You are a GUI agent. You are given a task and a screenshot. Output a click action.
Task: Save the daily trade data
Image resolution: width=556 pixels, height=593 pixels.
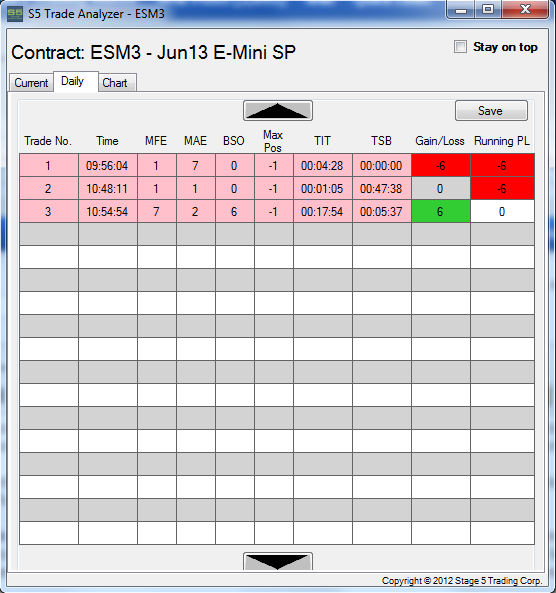[491, 111]
